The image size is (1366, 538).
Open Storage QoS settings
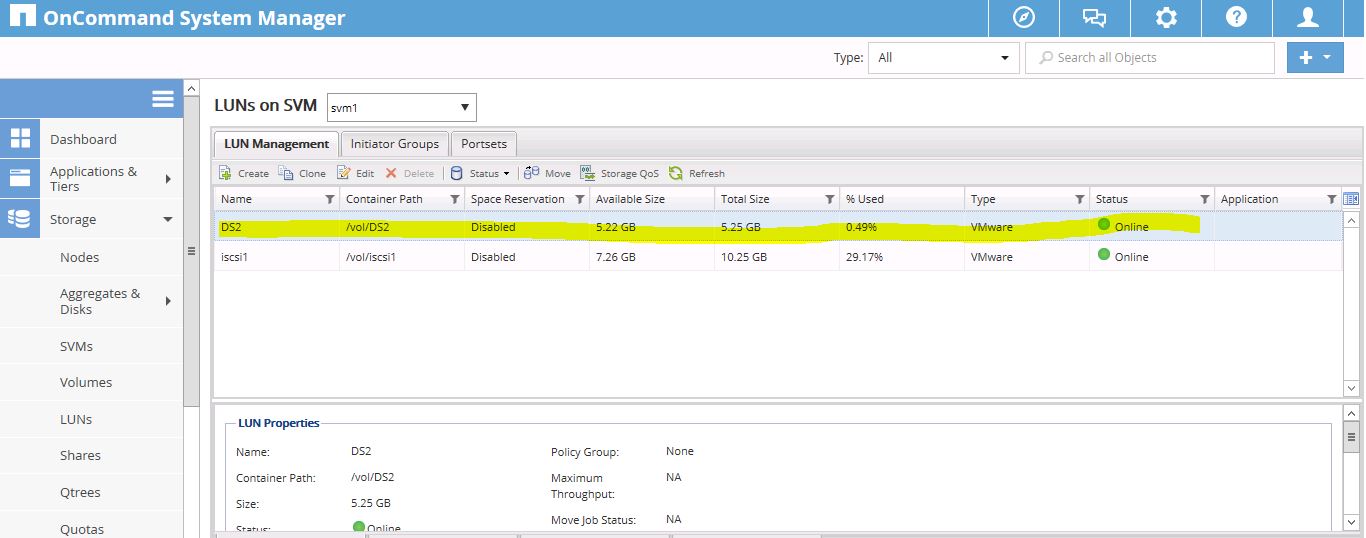pos(620,173)
